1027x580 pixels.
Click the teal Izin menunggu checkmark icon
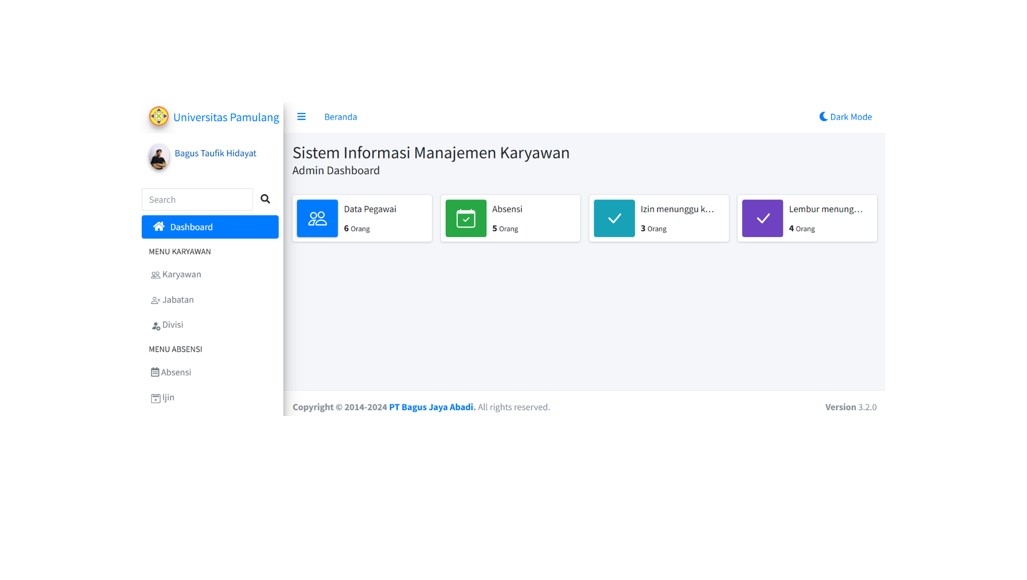coord(614,218)
